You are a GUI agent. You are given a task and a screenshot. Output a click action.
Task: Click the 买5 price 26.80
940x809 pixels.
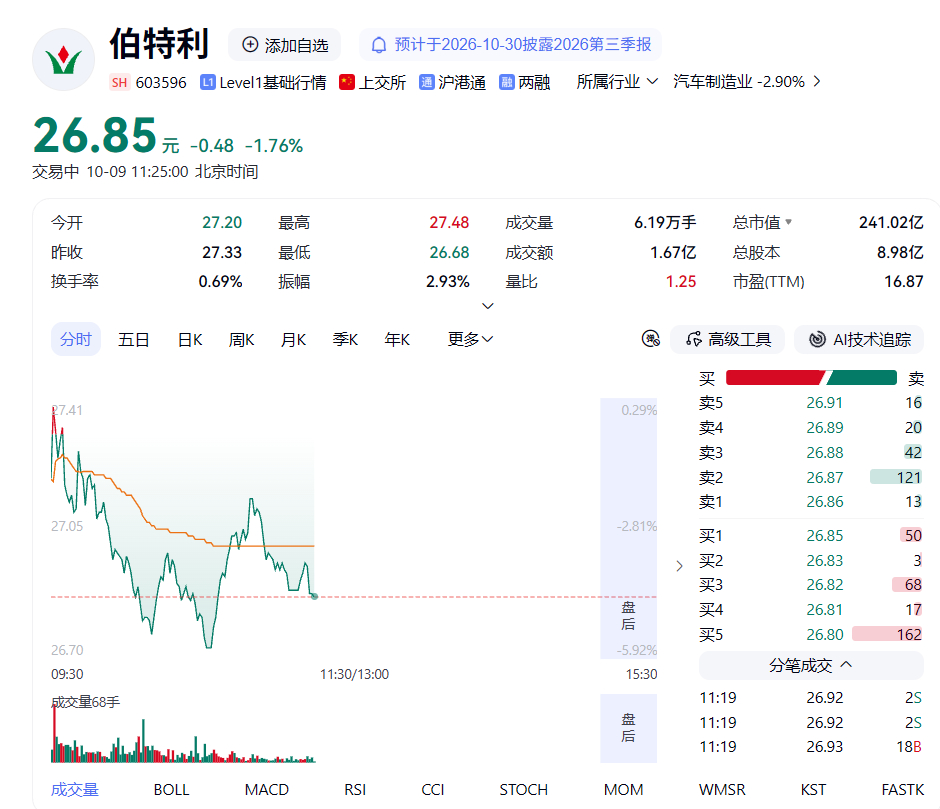click(824, 634)
